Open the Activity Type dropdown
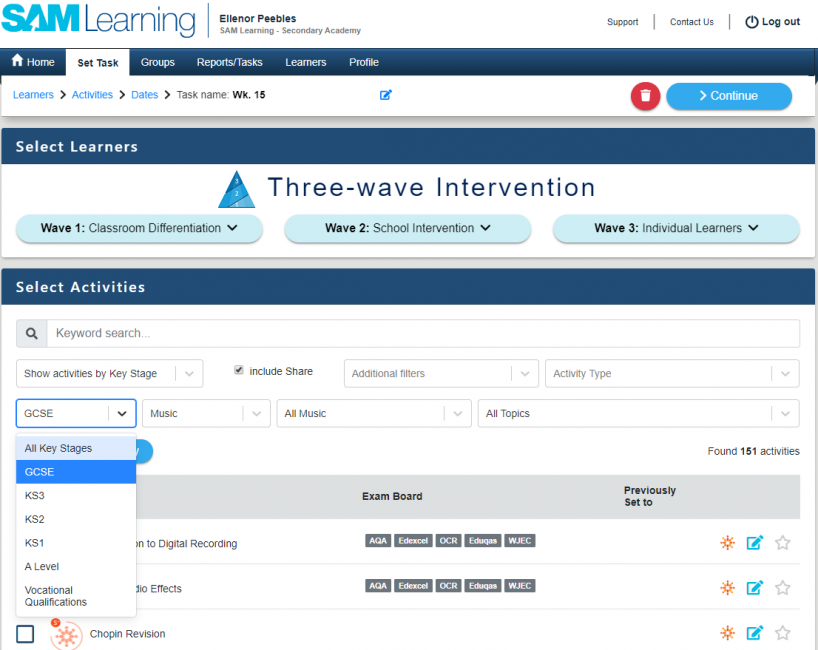This screenshot has width=818, height=650. (x=671, y=373)
